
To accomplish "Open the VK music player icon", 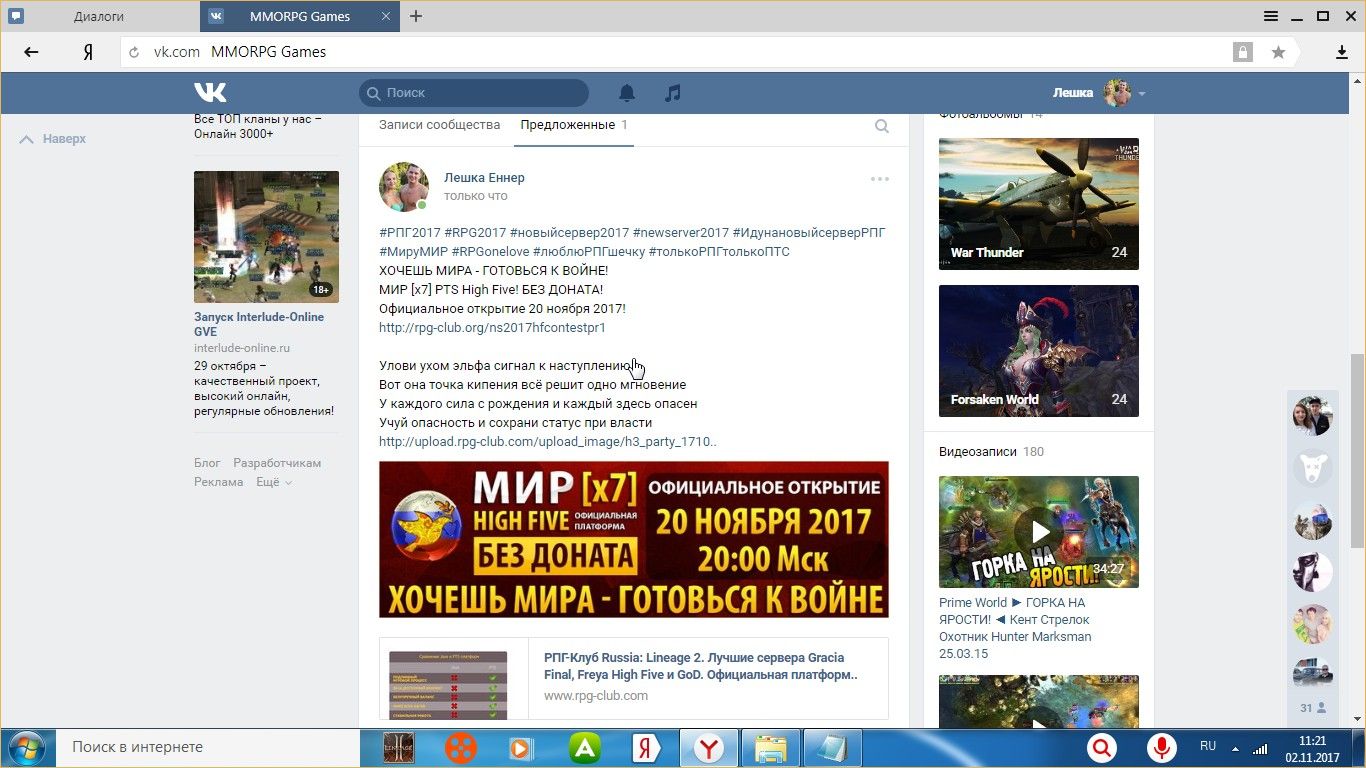I will 673,93.
